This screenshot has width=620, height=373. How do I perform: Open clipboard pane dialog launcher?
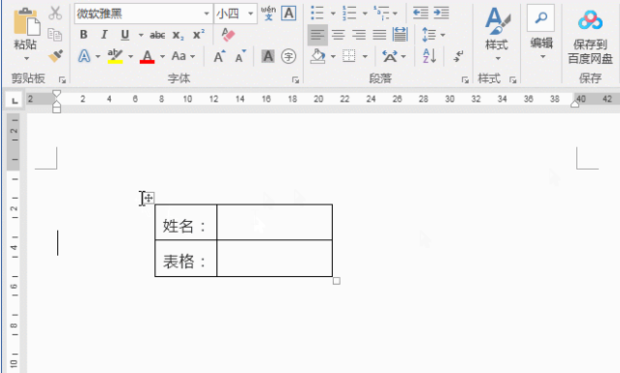click(62, 80)
